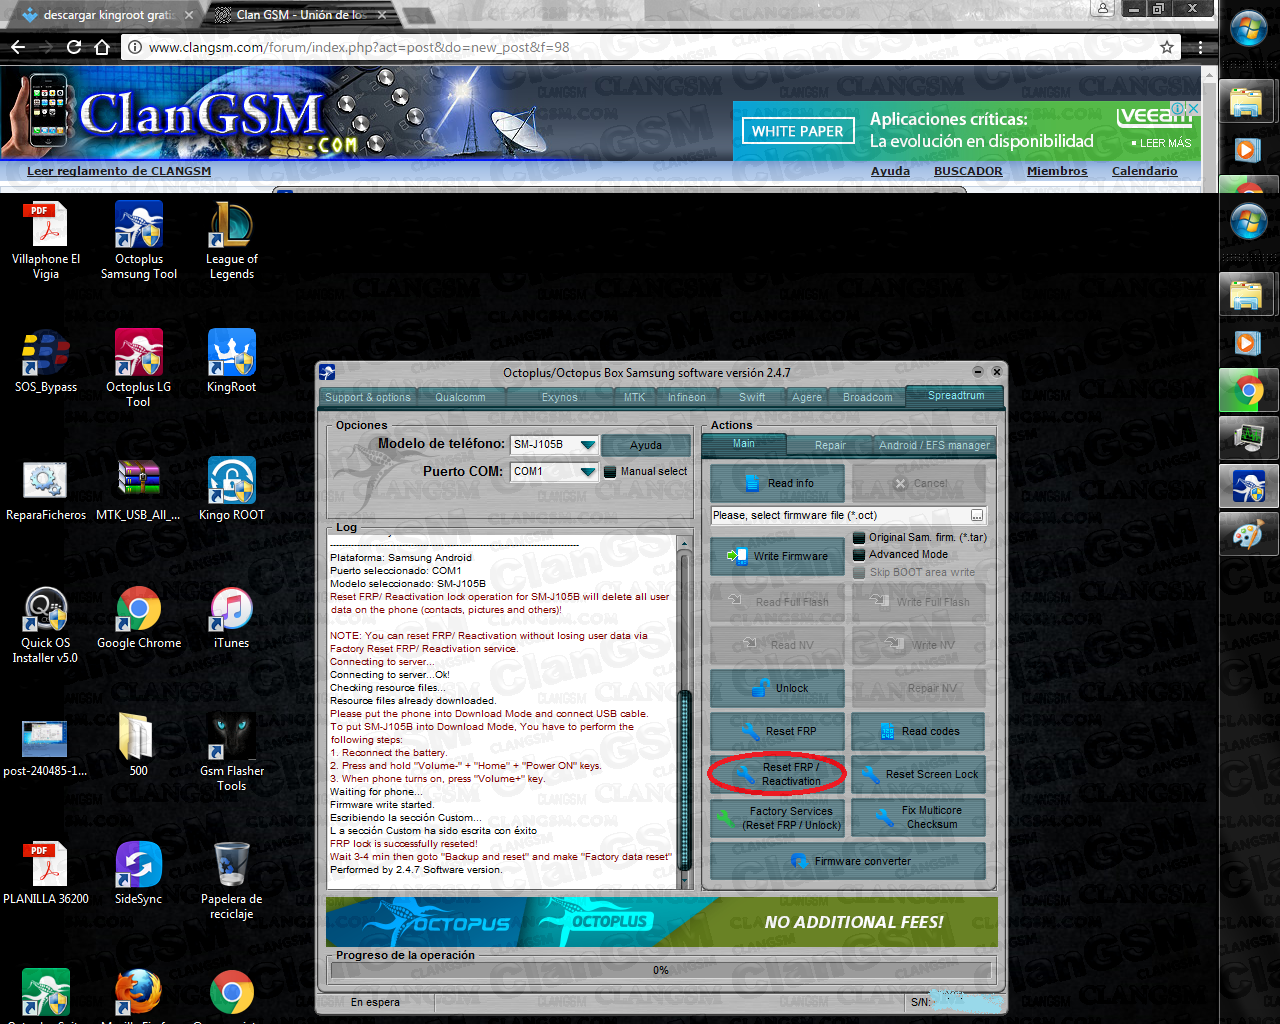The image size is (1280, 1024).
Task: Click the Ayuda button in Opciones
Action: pyautogui.click(x=646, y=445)
